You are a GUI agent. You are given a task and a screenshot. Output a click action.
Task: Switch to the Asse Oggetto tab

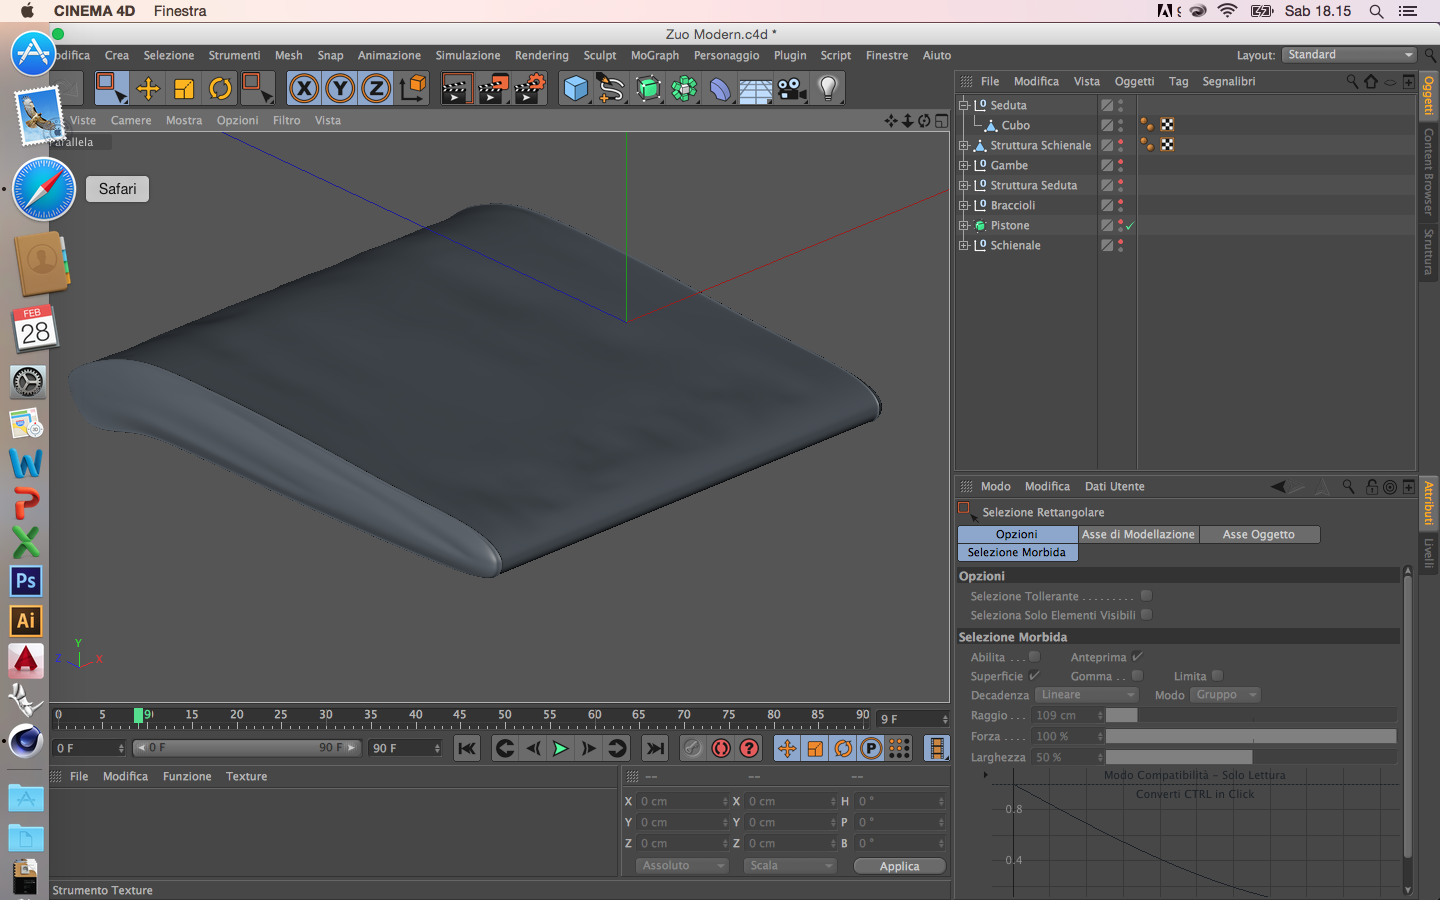tap(1258, 535)
